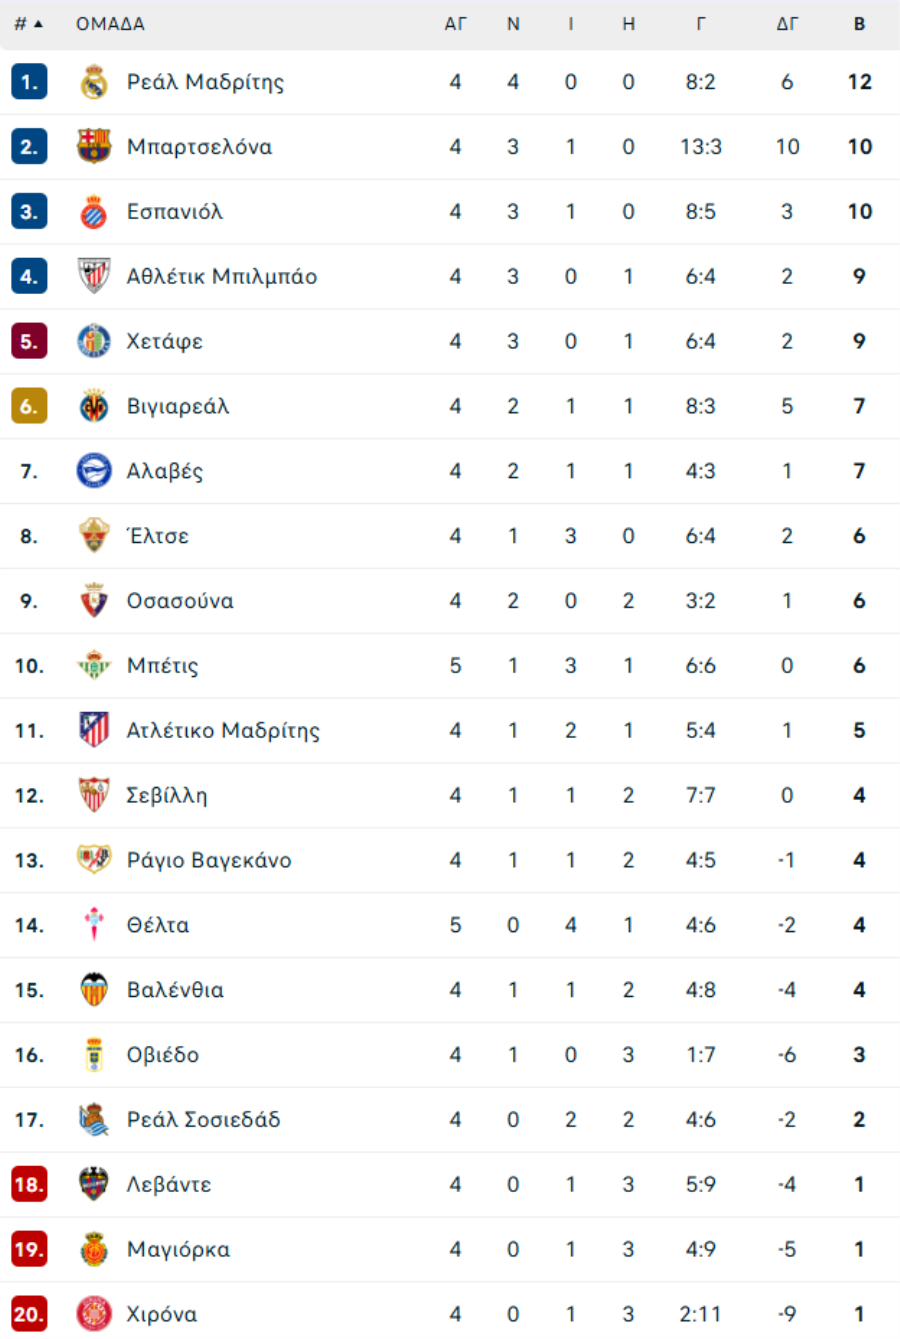Click the Atlético Madrid crest icon

(94, 730)
